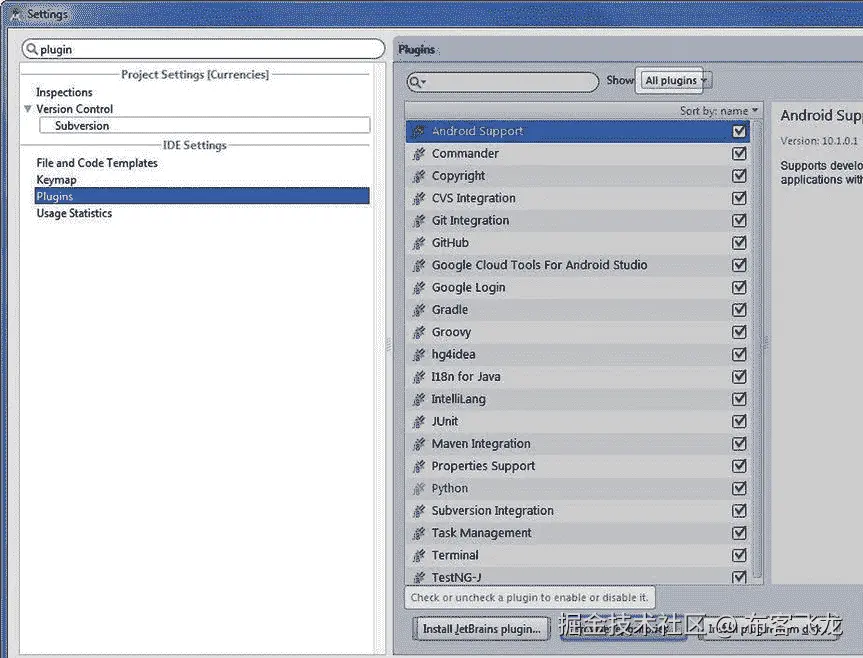Screen dimensions: 863x658
Task: Select the Google Cloud Tools For Android Studio row
Action: (577, 265)
